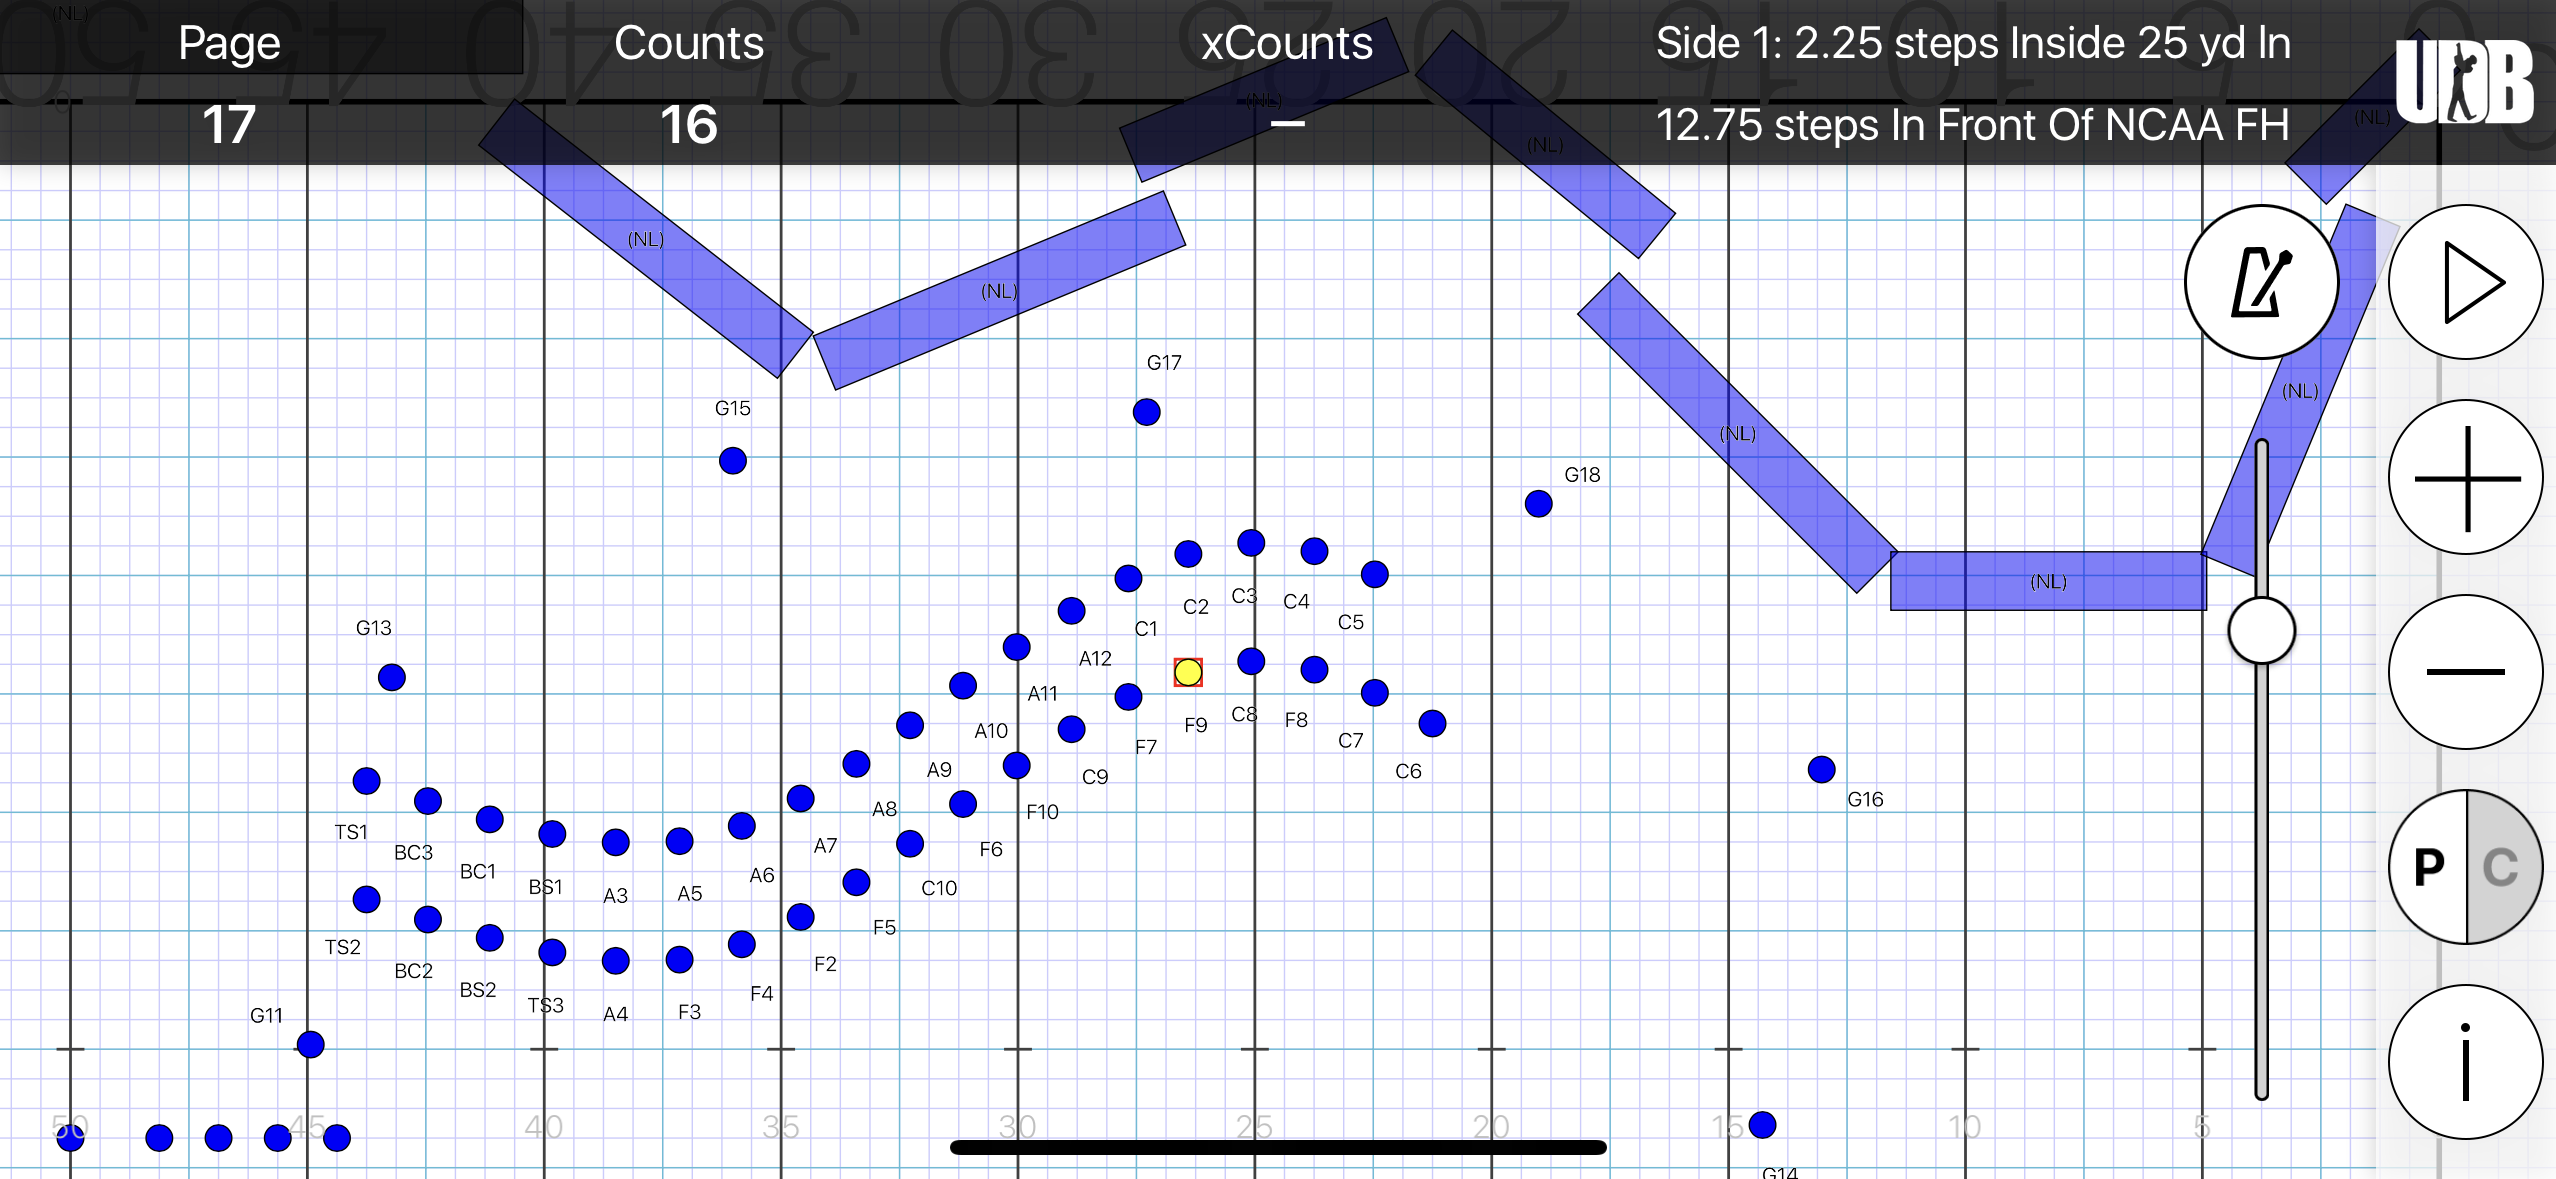Select performer dot G11

[x=311, y=1045]
